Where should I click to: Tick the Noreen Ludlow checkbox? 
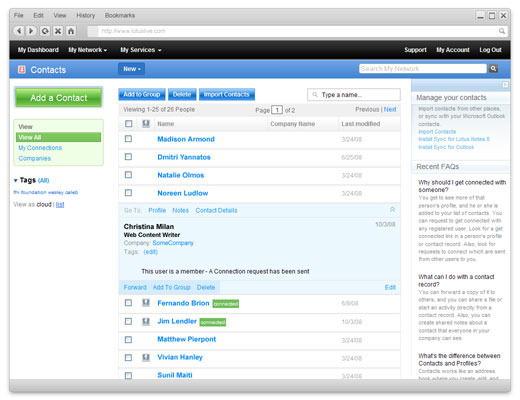128,193
